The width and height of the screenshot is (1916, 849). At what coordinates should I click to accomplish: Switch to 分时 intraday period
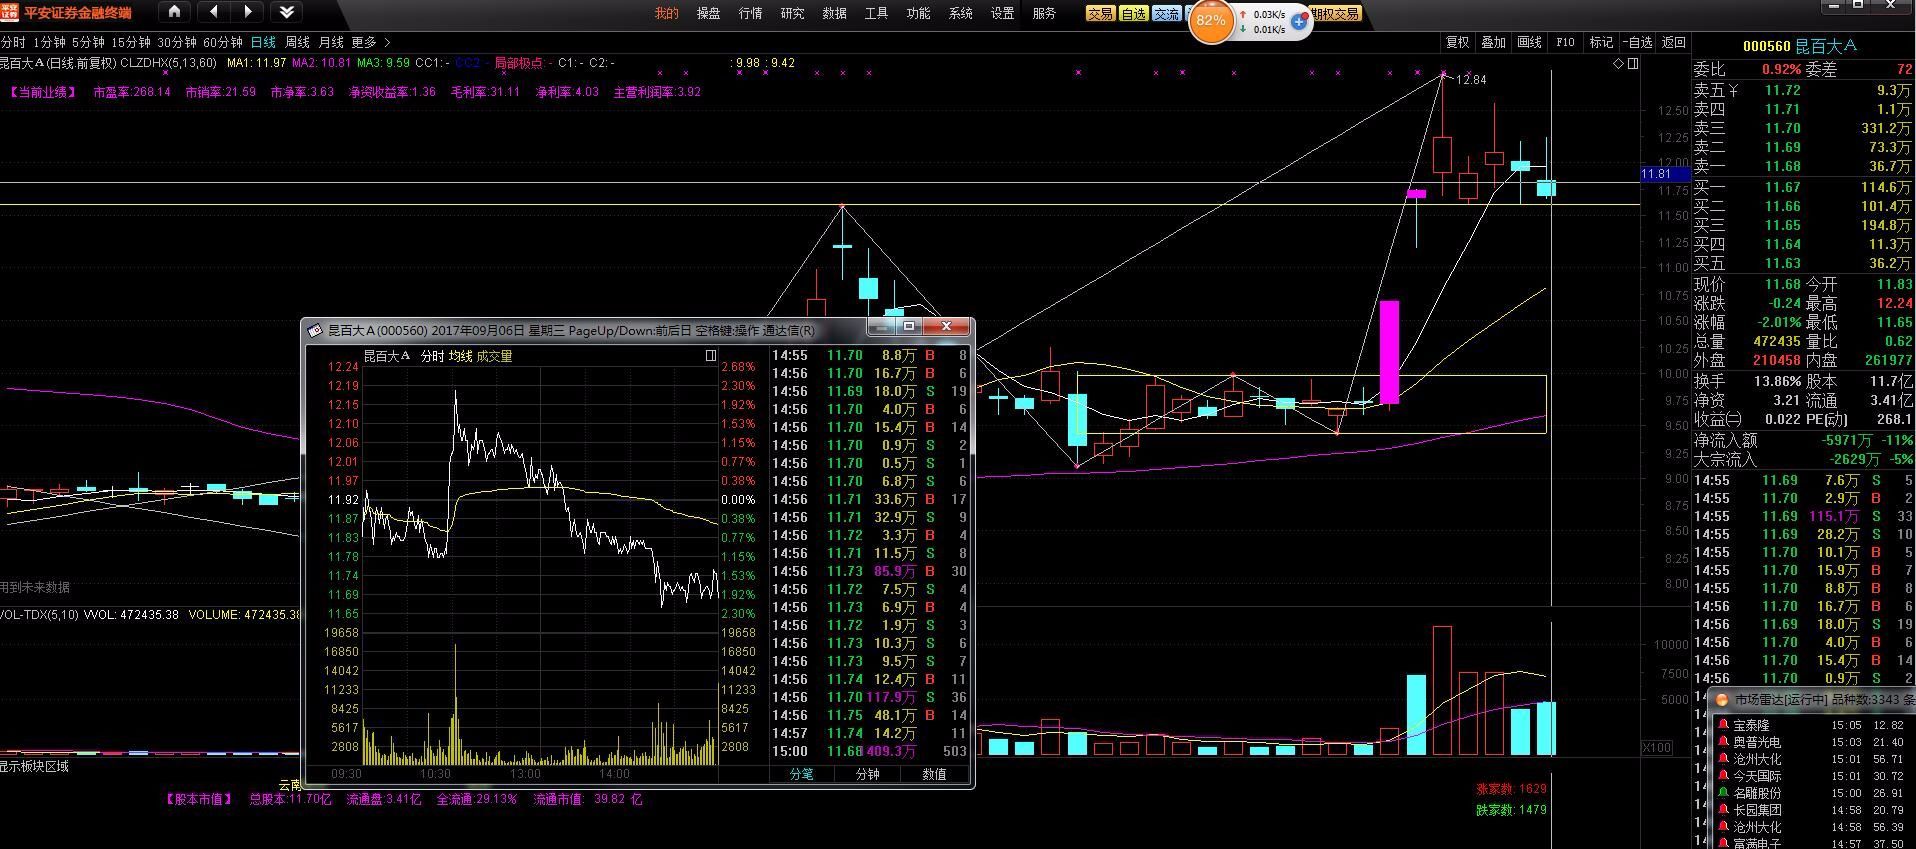tap(13, 43)
